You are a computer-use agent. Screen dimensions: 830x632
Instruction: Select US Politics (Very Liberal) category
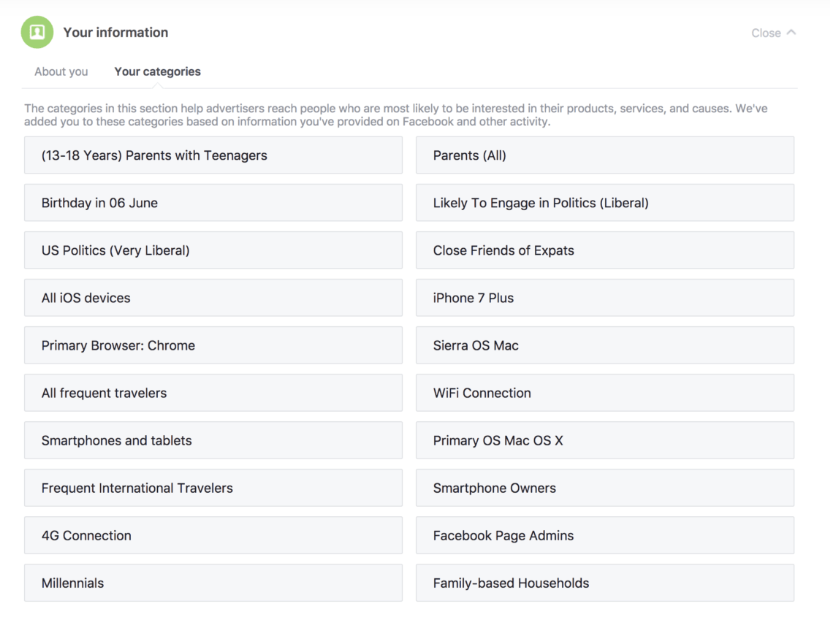213,250
